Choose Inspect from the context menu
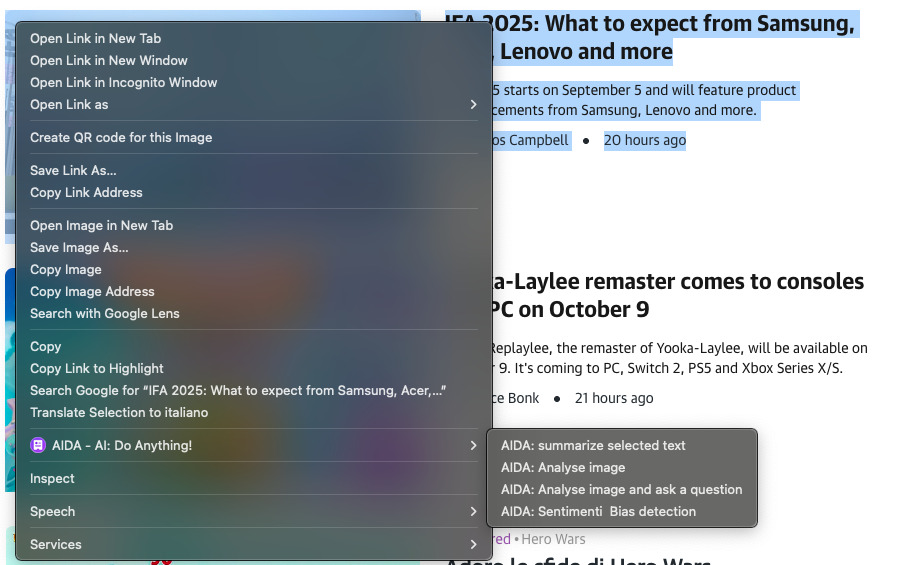The width and height of the screenshot is (910, 565). click(x=254, y=479)
